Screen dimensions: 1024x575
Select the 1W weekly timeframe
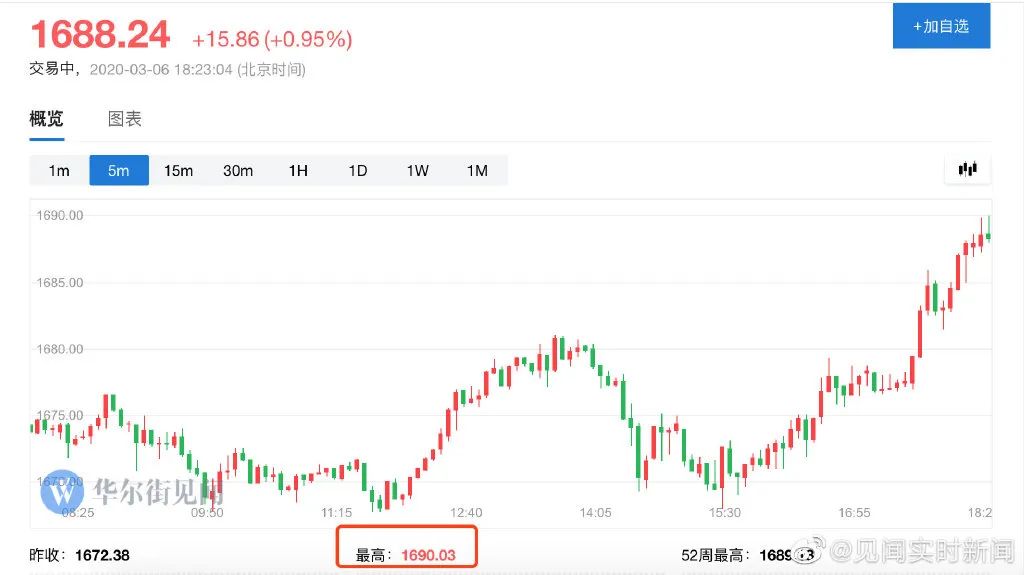tap(417, 171)
